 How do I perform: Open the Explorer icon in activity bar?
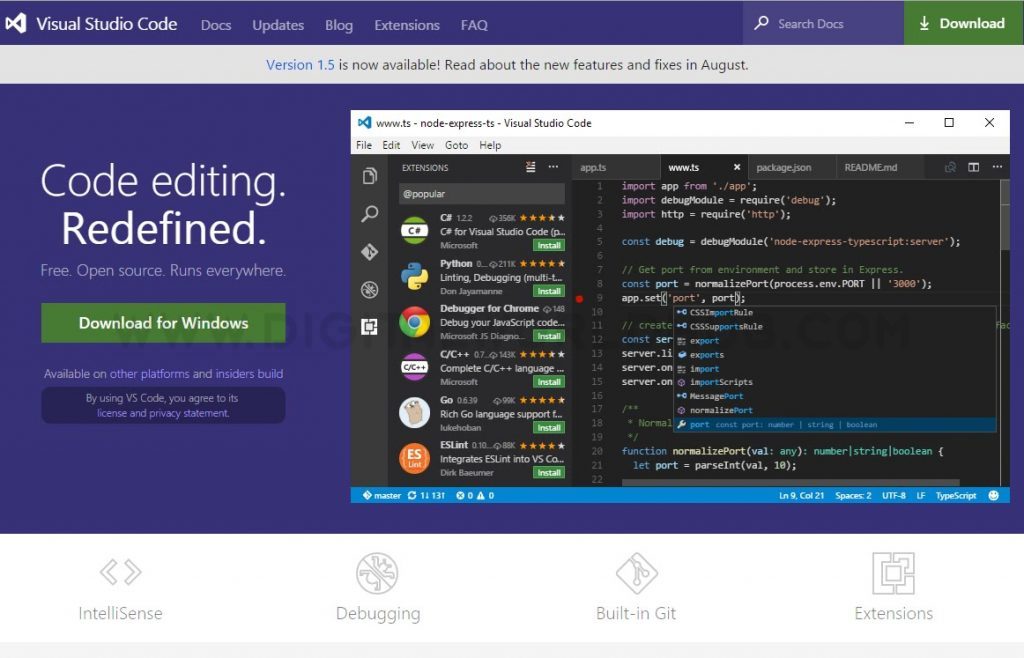pos(370,176)
